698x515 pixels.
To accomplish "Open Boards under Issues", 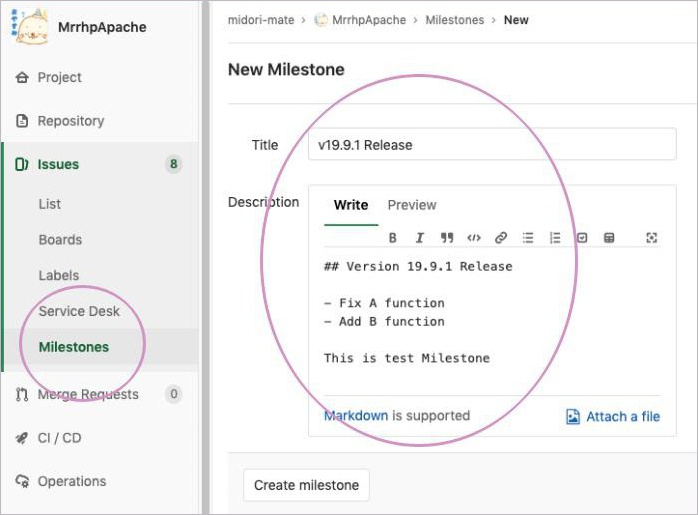I will click(x=60, y=240).
